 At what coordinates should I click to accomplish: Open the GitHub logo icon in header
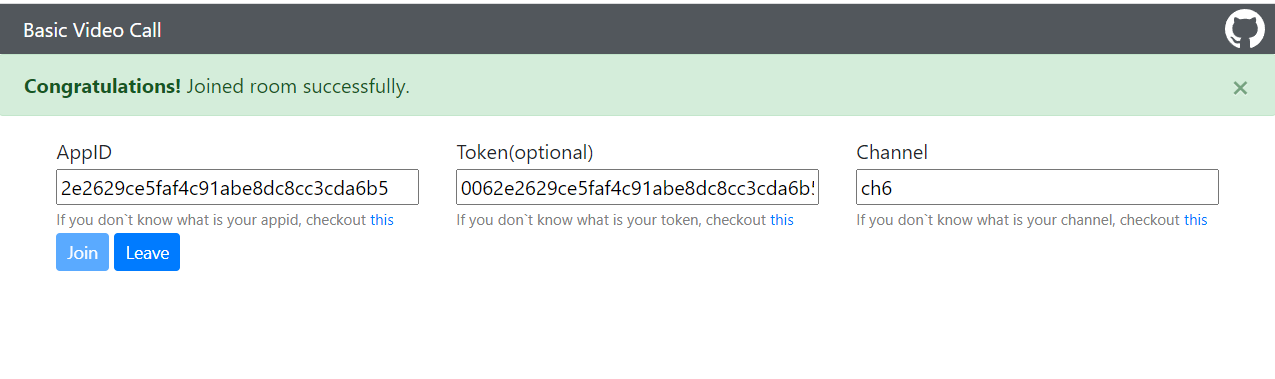[1245, 29]
